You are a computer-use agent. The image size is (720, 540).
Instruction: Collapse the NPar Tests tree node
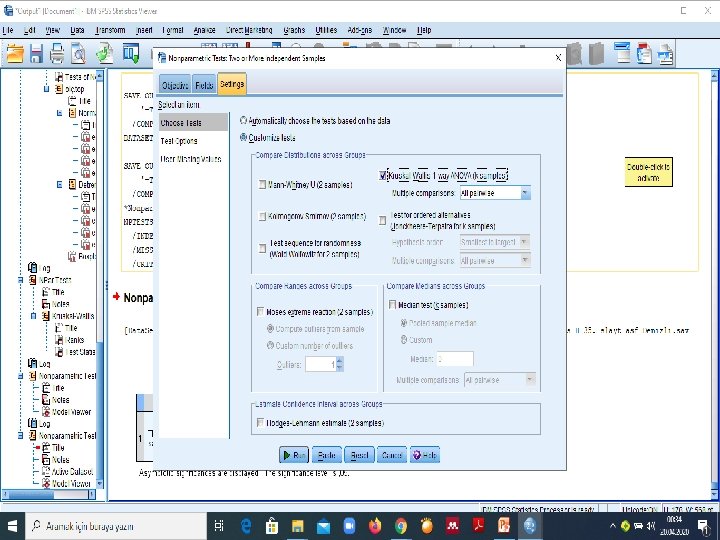[x=21, y=280]
